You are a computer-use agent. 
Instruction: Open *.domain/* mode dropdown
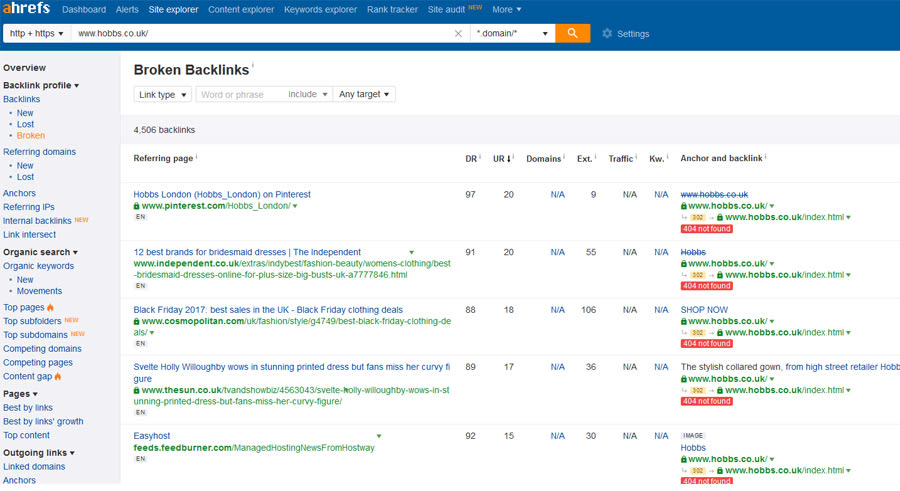pos(513,33)
